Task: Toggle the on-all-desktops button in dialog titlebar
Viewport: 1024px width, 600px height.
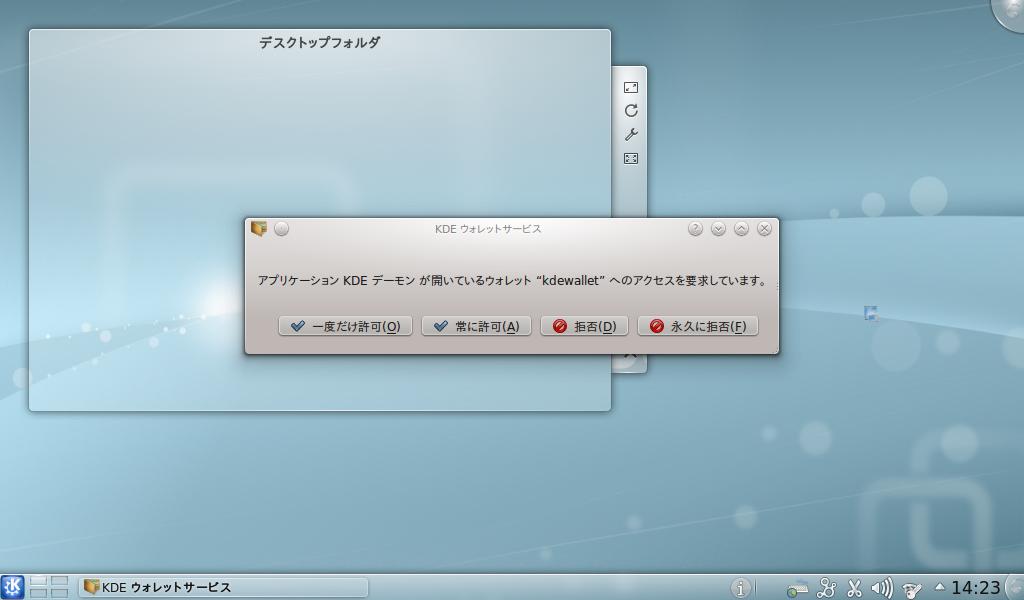Action: click(x=281, y=229)
